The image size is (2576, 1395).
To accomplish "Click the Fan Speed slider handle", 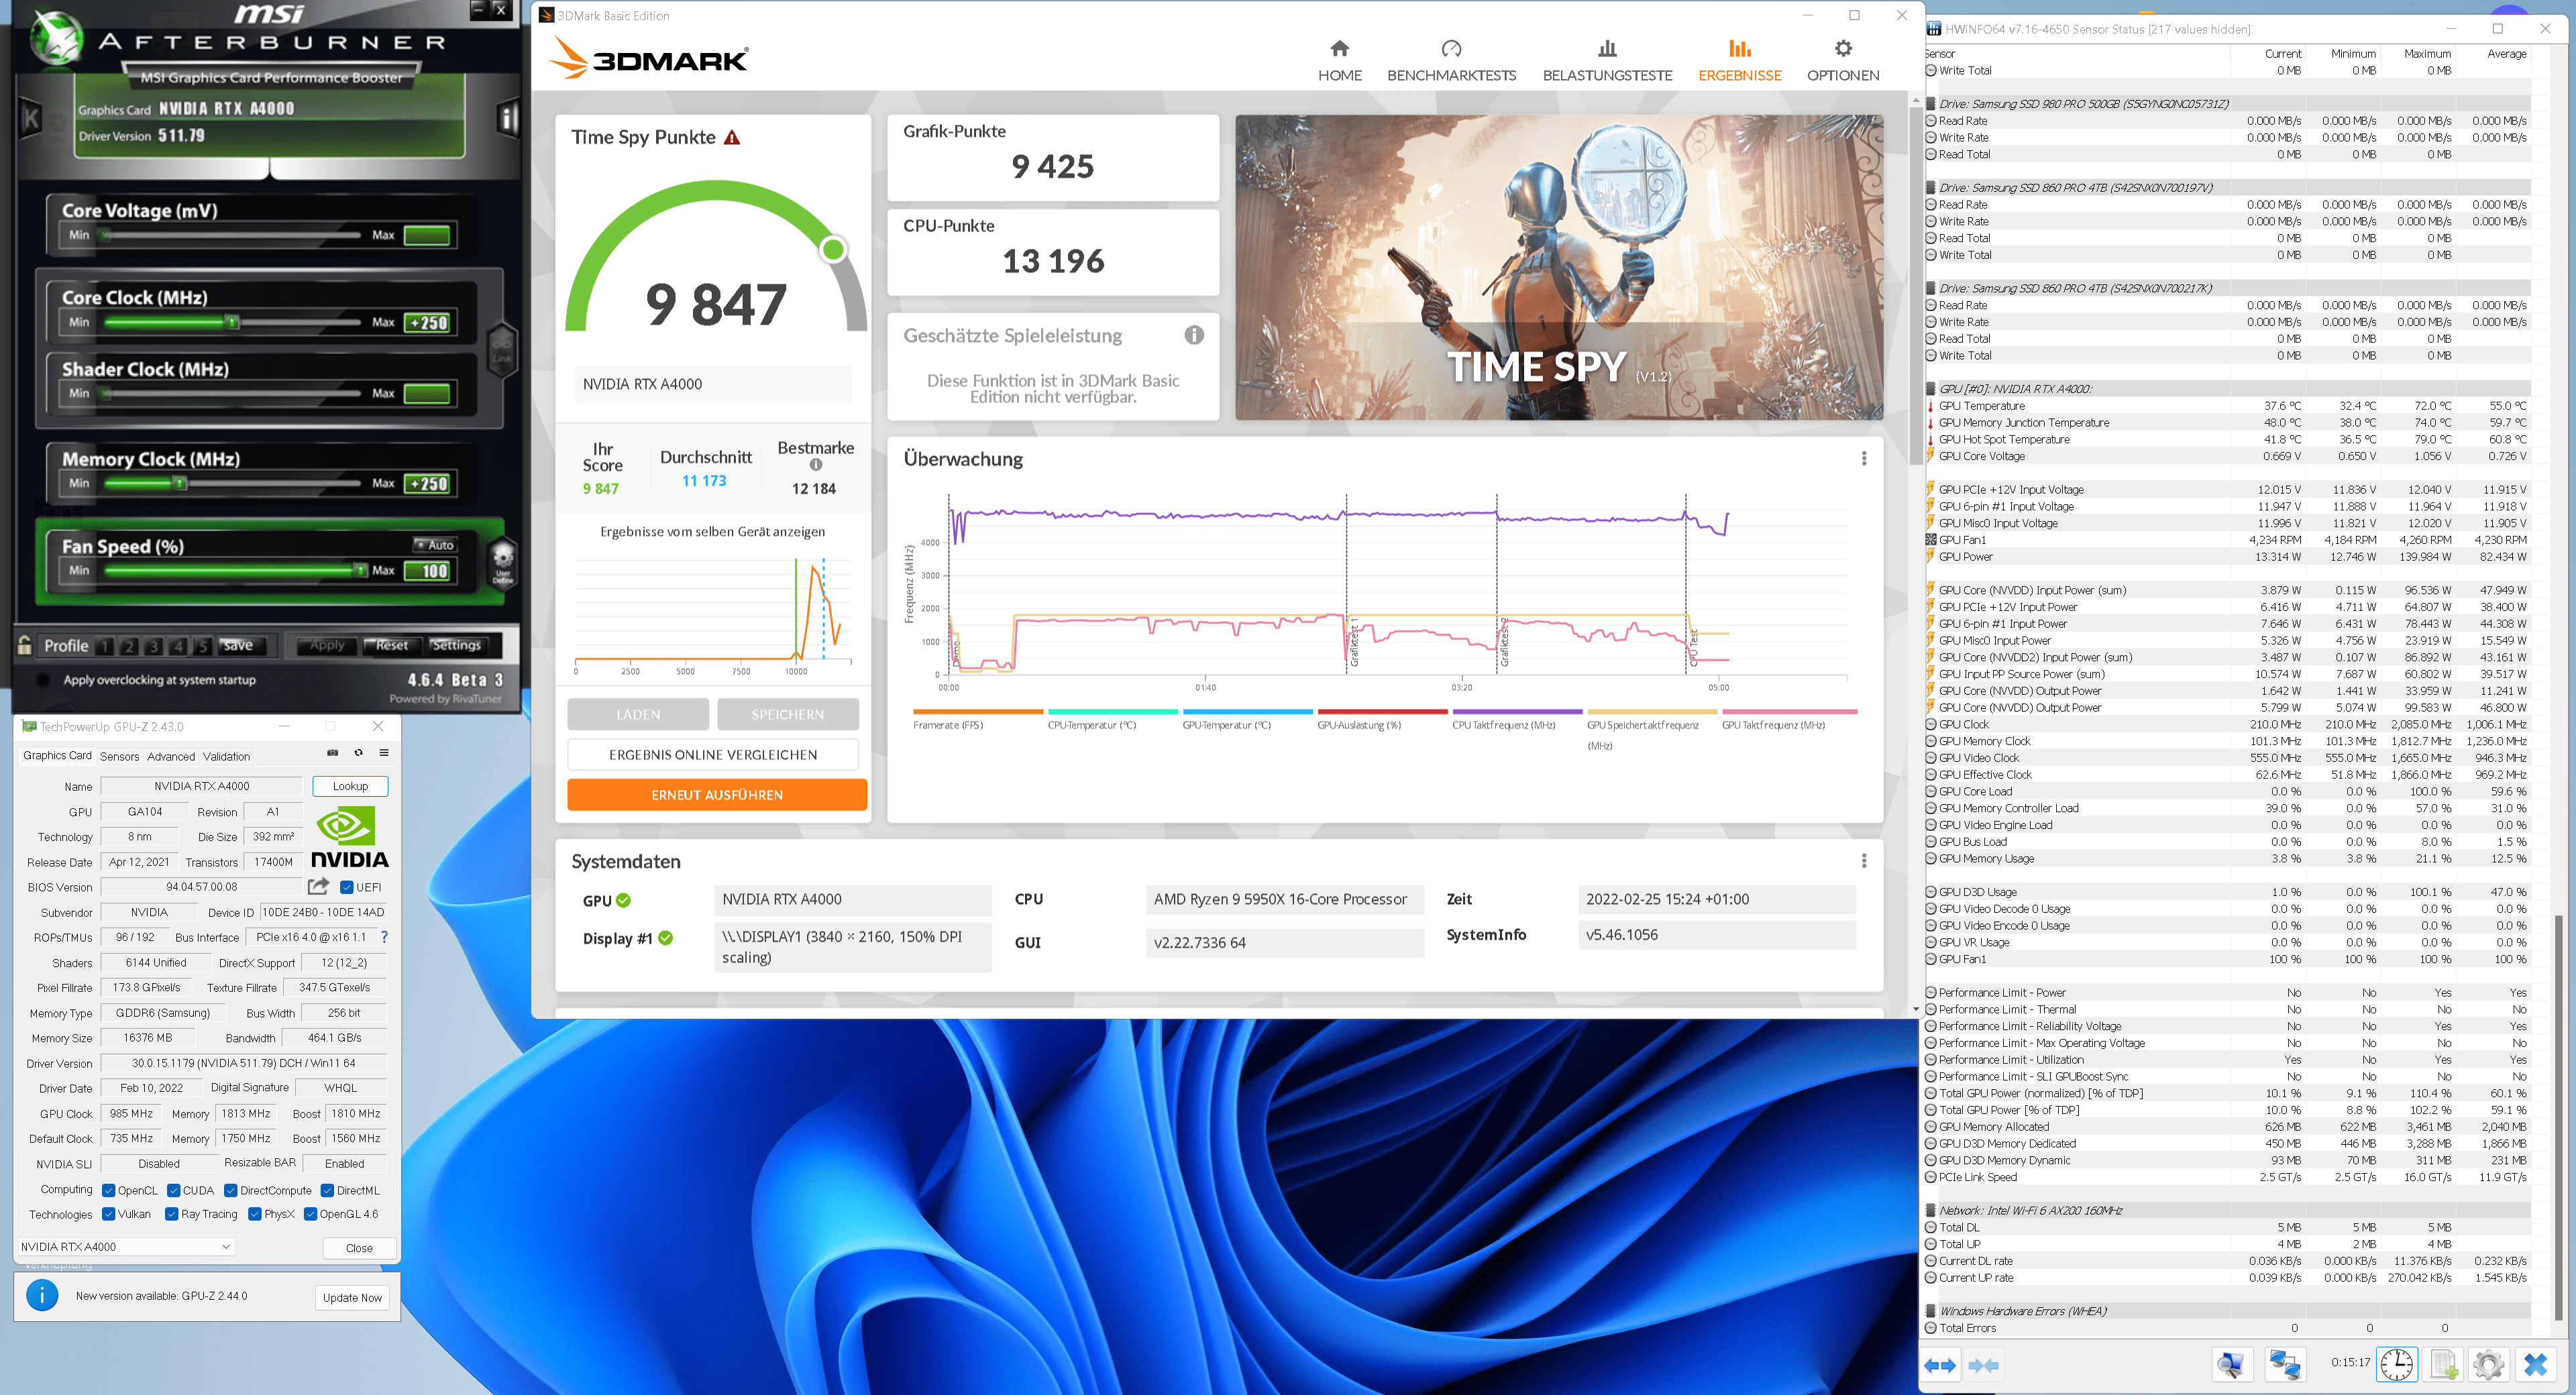I will (360, 570).
